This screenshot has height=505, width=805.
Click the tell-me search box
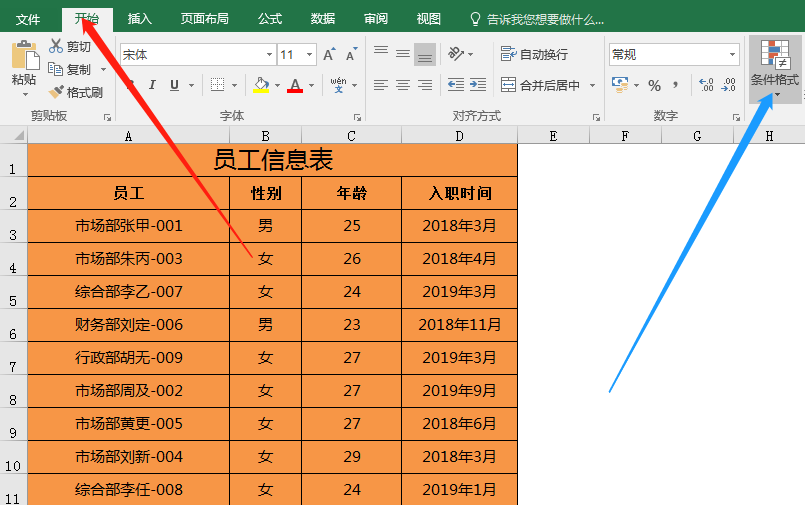pyautogui.click(x=545, y=20)
